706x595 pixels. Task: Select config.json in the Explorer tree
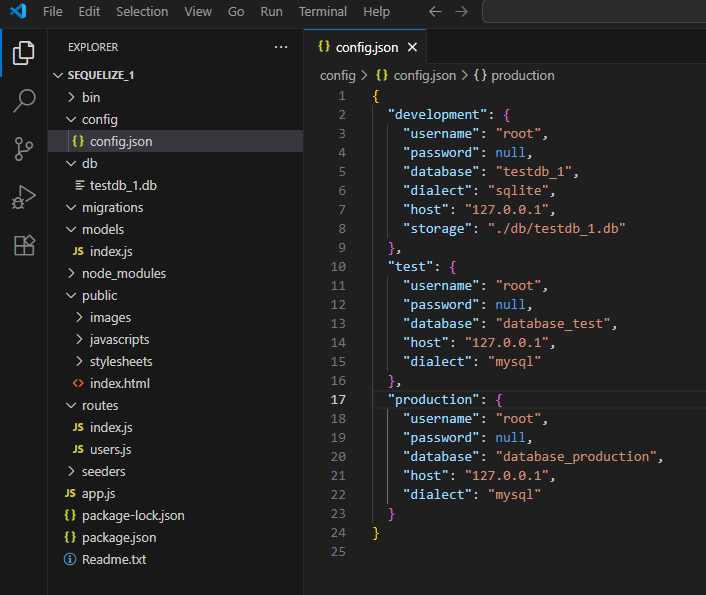(x=176, y=141)
